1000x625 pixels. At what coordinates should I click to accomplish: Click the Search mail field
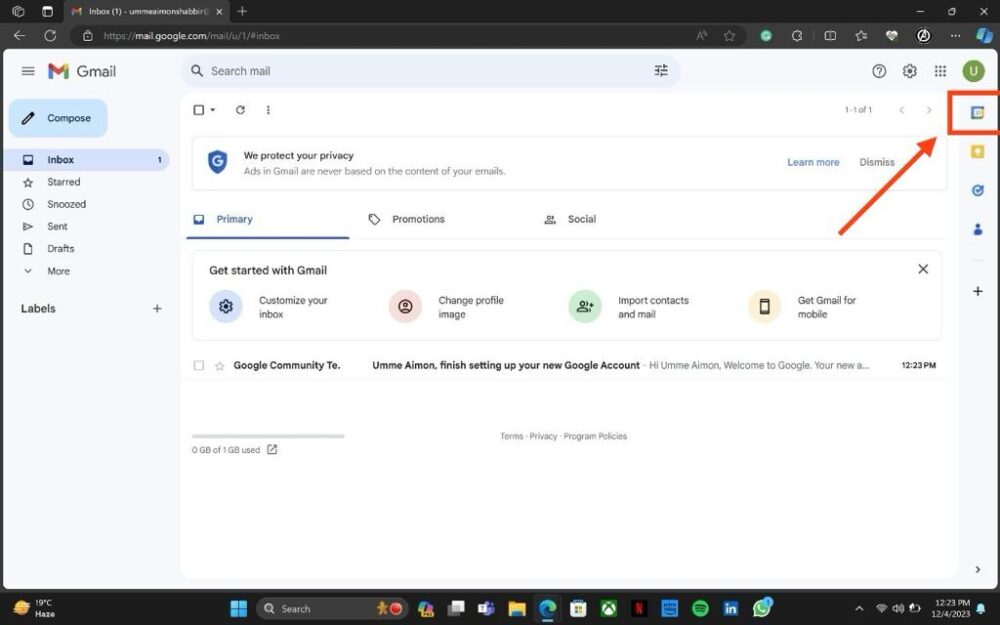pyautogui.click(x=430, y=71)
